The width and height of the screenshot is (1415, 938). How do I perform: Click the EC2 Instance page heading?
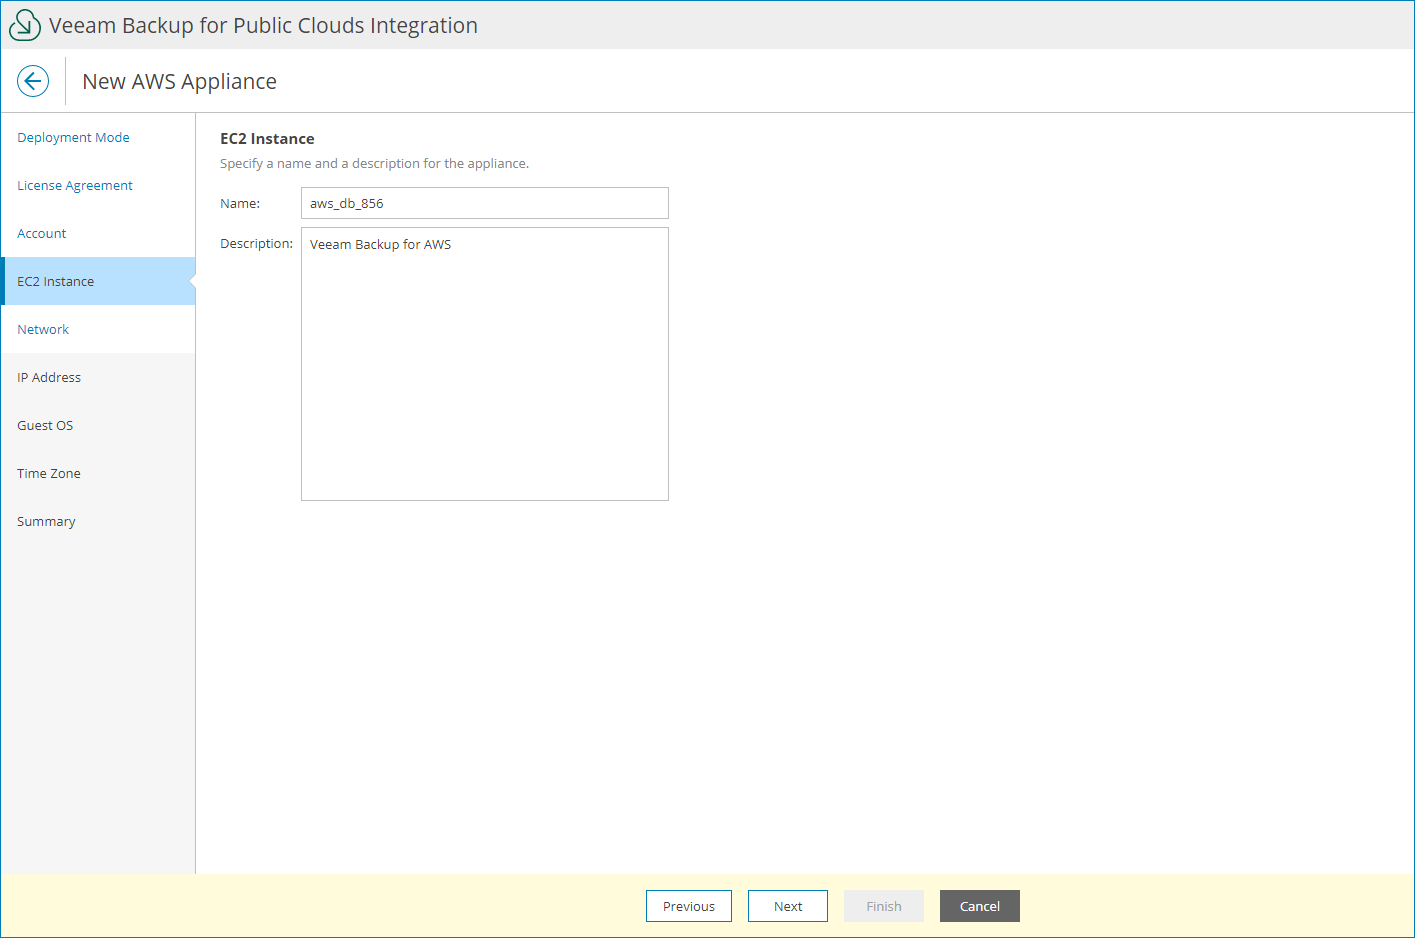(267, 138)
